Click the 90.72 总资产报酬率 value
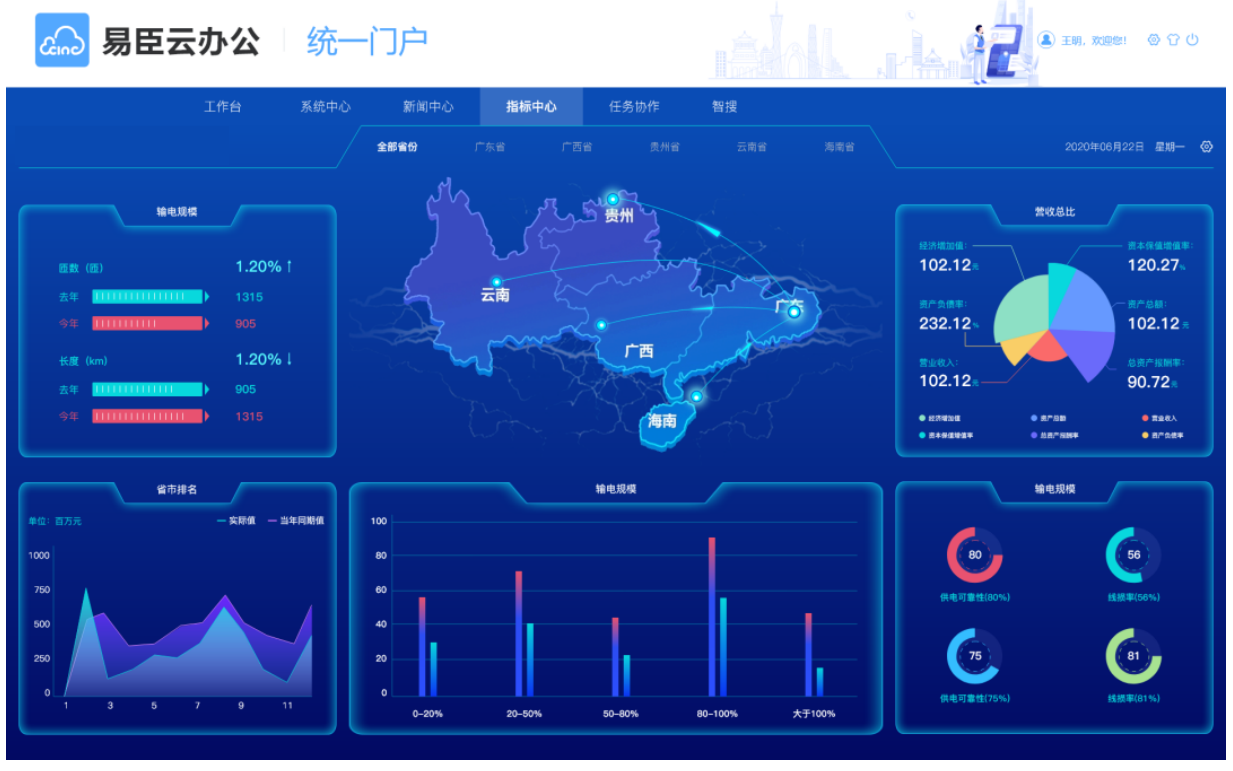1233x771 pixels. (1148, 382)
